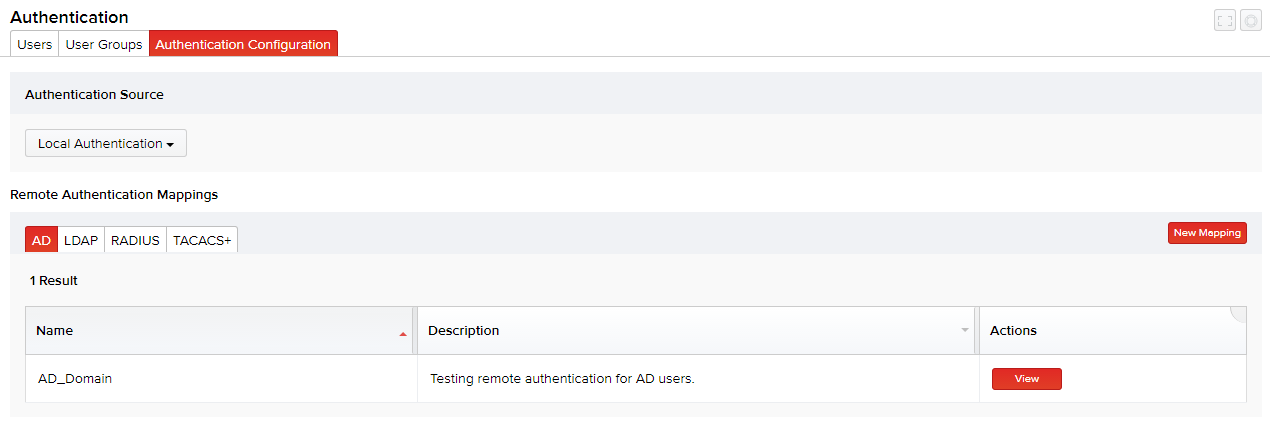Click the Name column sort arrow
Viewport: 1270px width, 426px height.
[403, 332]
